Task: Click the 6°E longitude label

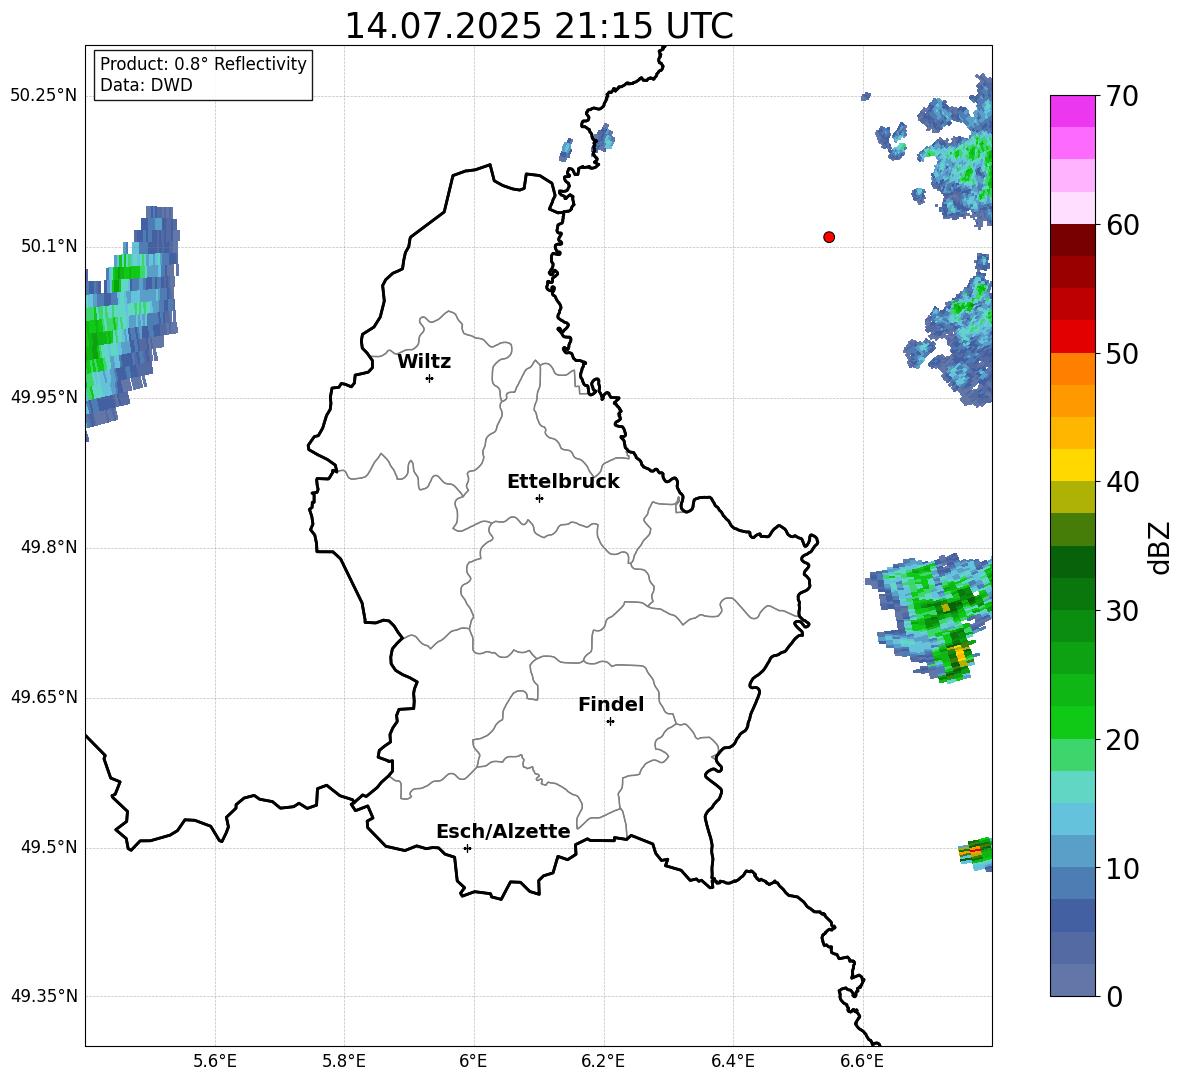Action: tap(473, 1061)
